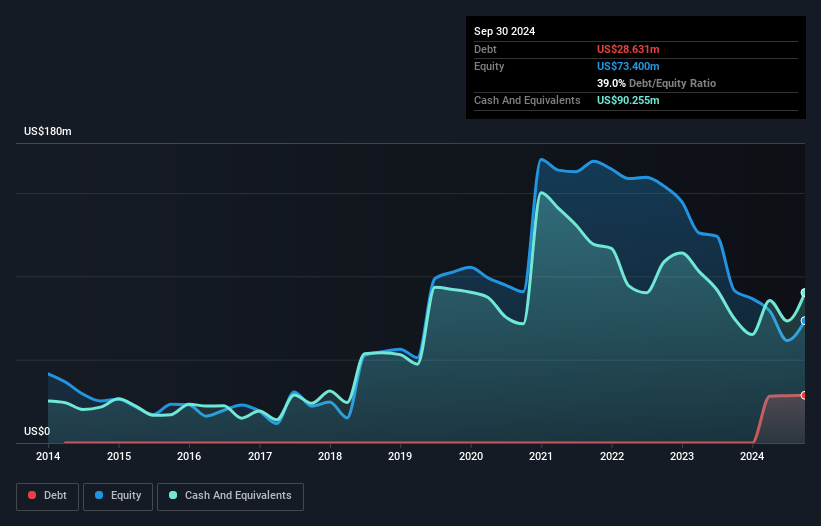Click the 2024 label on the time axis

point(752,457)
